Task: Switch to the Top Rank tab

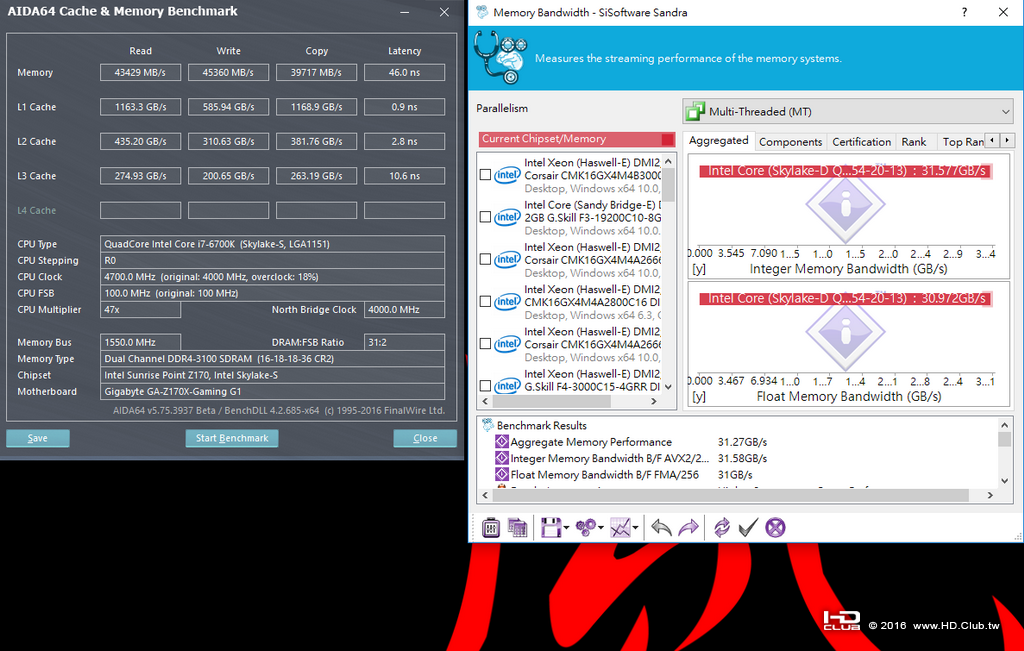Action: pyautogui.click(x=963, y=142)
